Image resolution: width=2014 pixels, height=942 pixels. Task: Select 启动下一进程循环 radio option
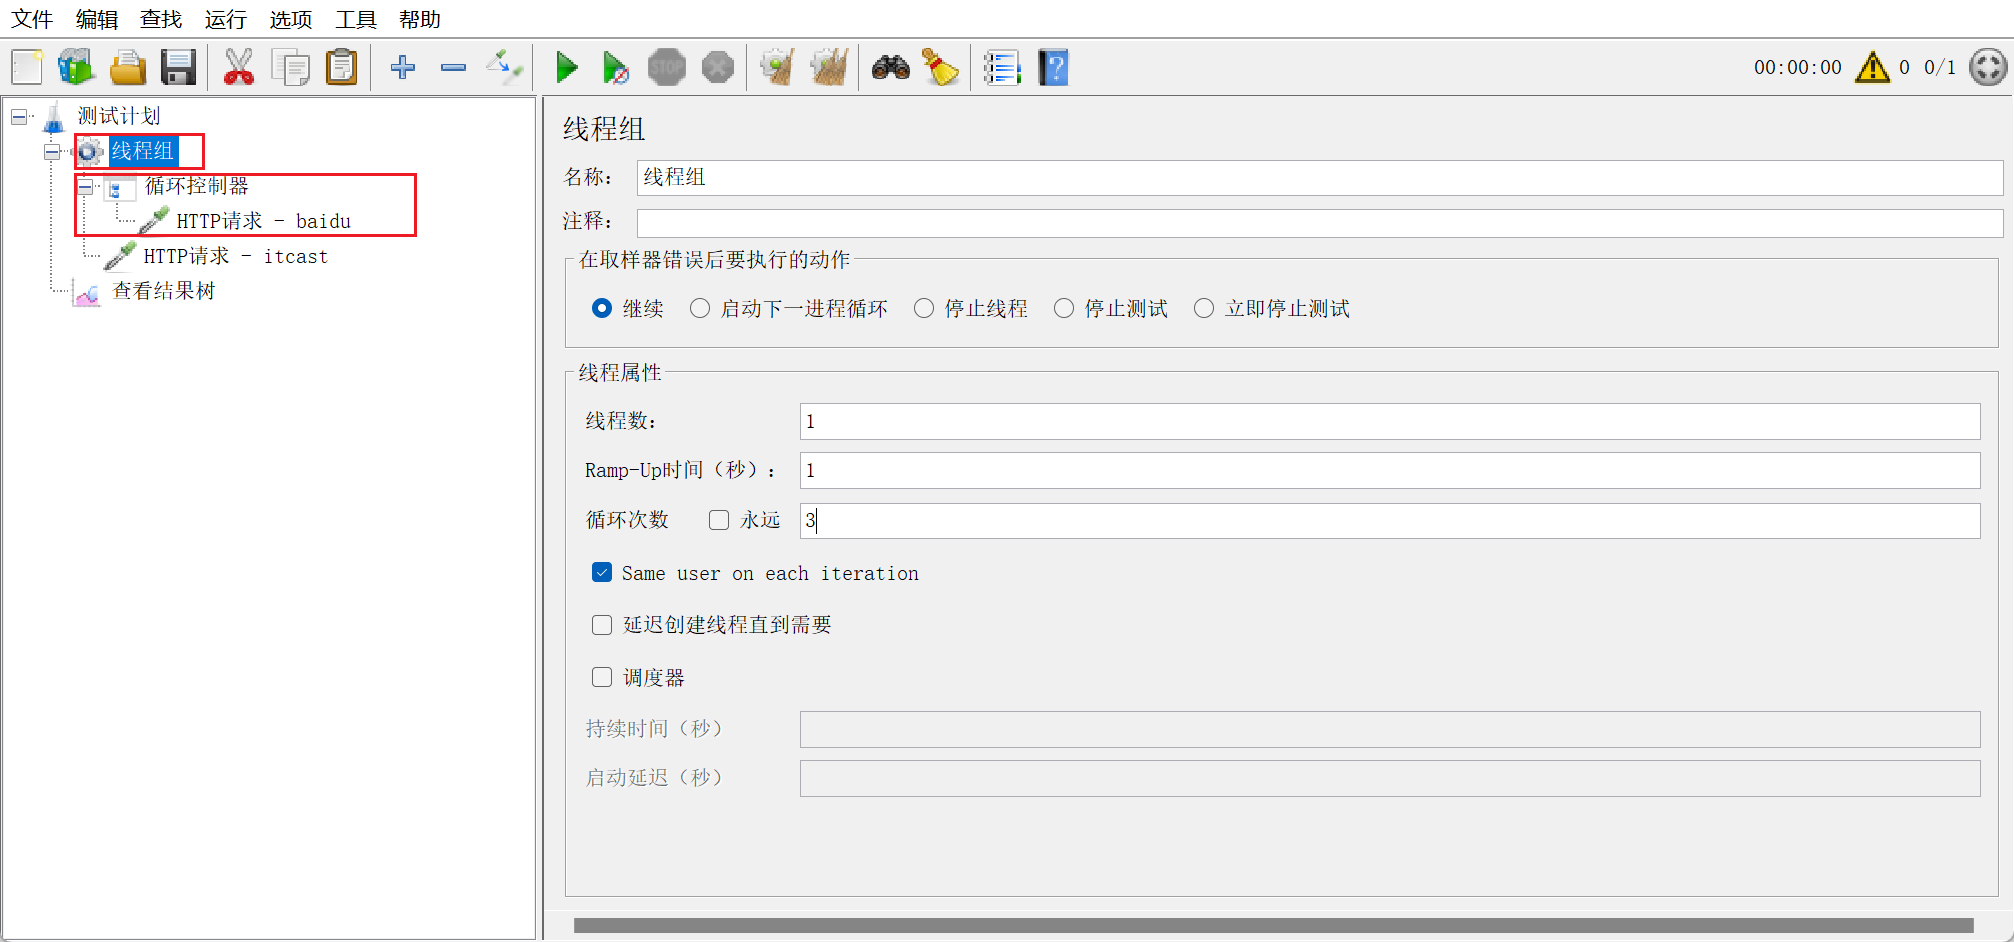tap(700, 308)
